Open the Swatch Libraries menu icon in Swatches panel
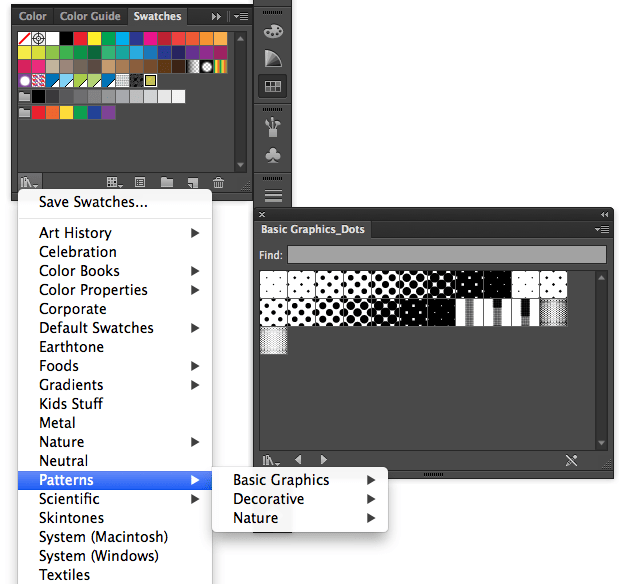This screenshot has height=584, width=636. [29, 182]
